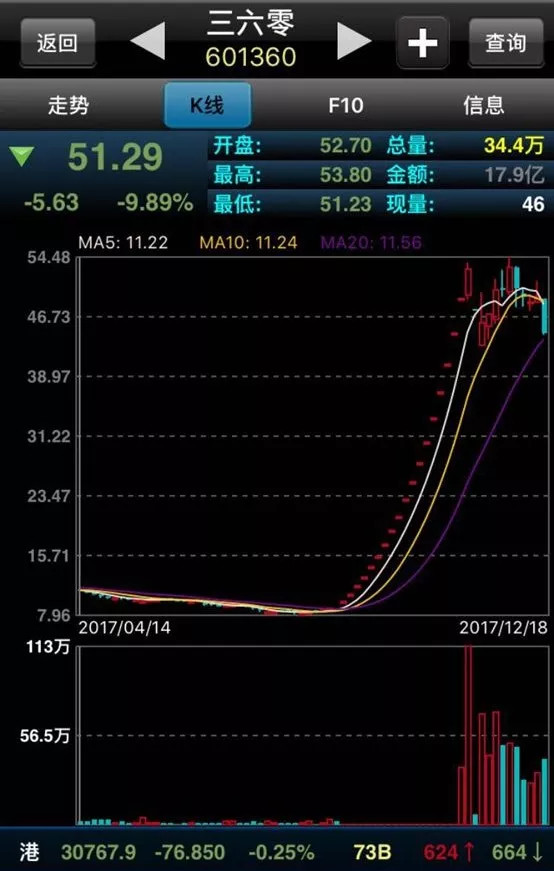Tap the 38.97 price axis label
The height and width of the screenshot is (871, 554).
click(x=49, y=376)
